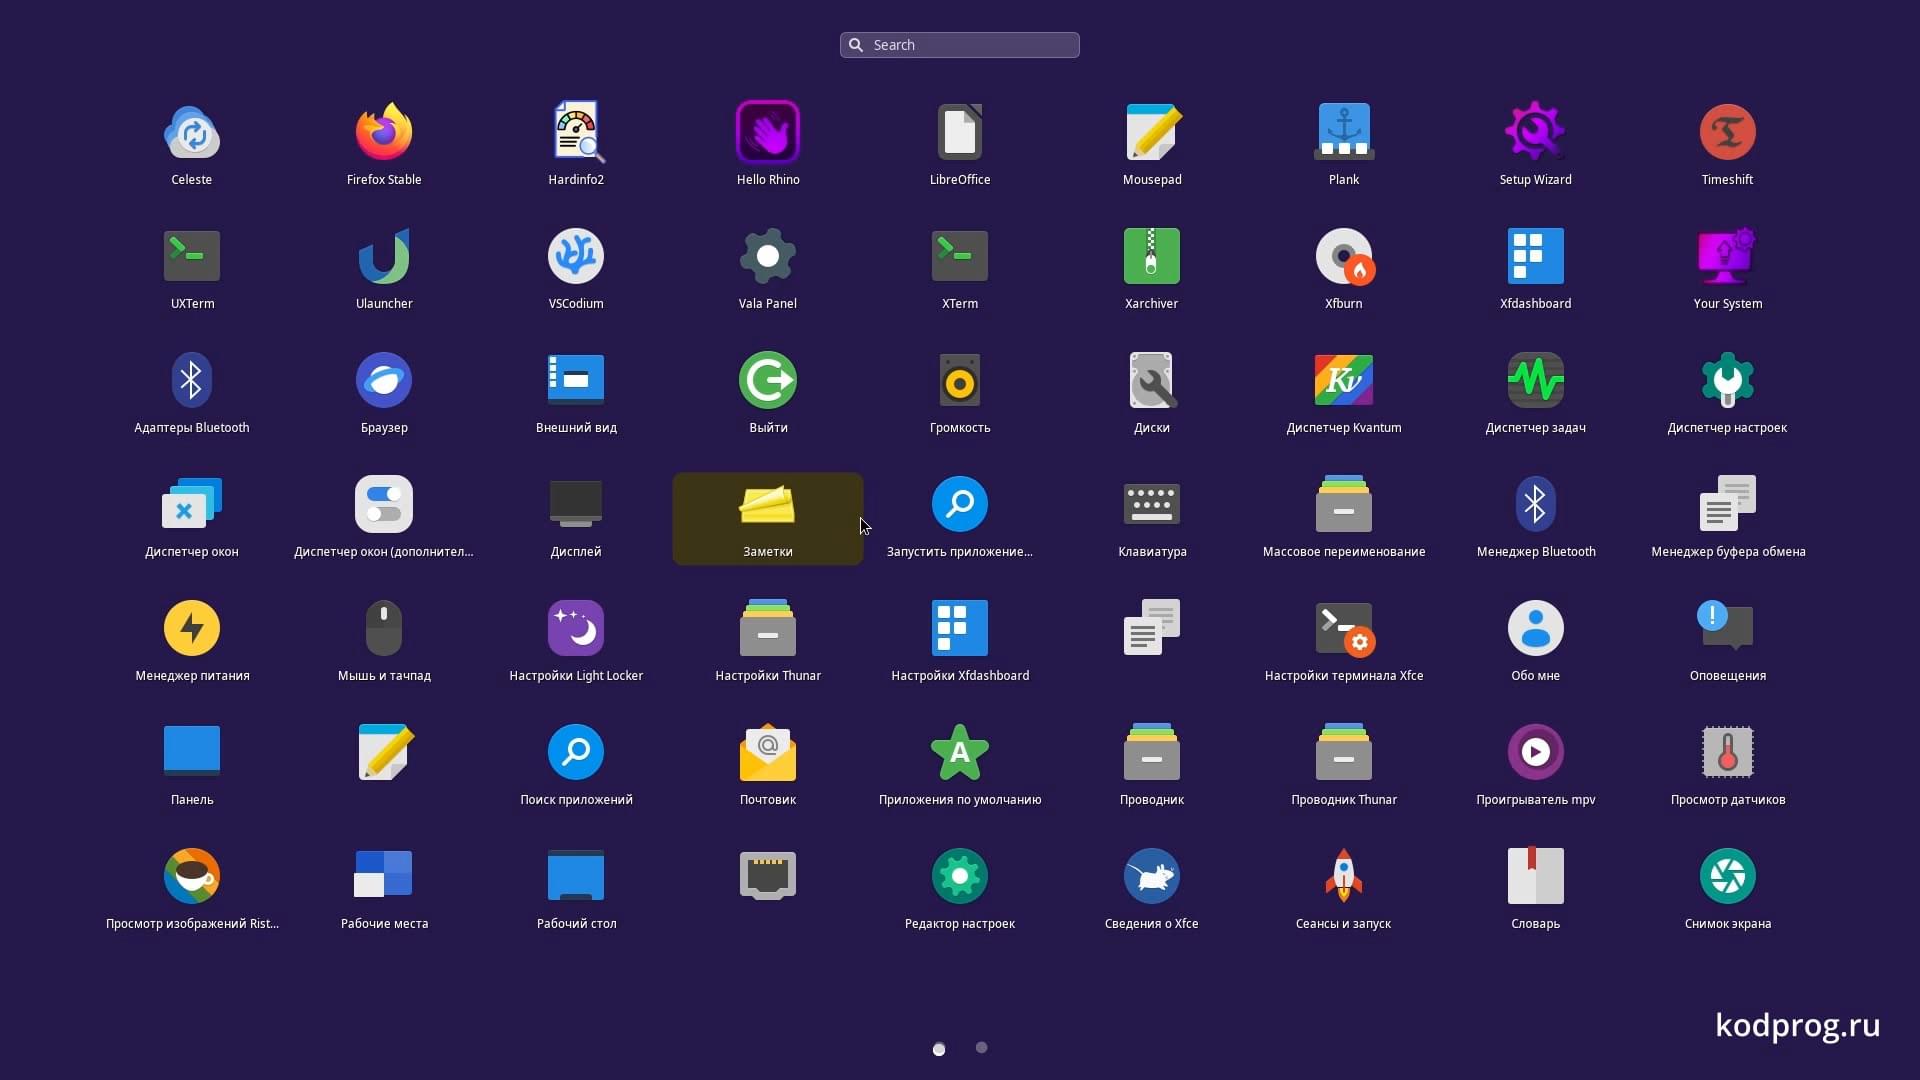
Task: Launch Проигрыватель mpv media player
Action: (1536, 752)
